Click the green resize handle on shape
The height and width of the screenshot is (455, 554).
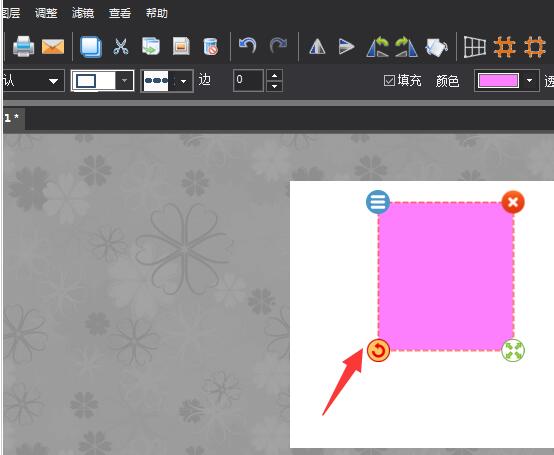[x=513, y=350]
